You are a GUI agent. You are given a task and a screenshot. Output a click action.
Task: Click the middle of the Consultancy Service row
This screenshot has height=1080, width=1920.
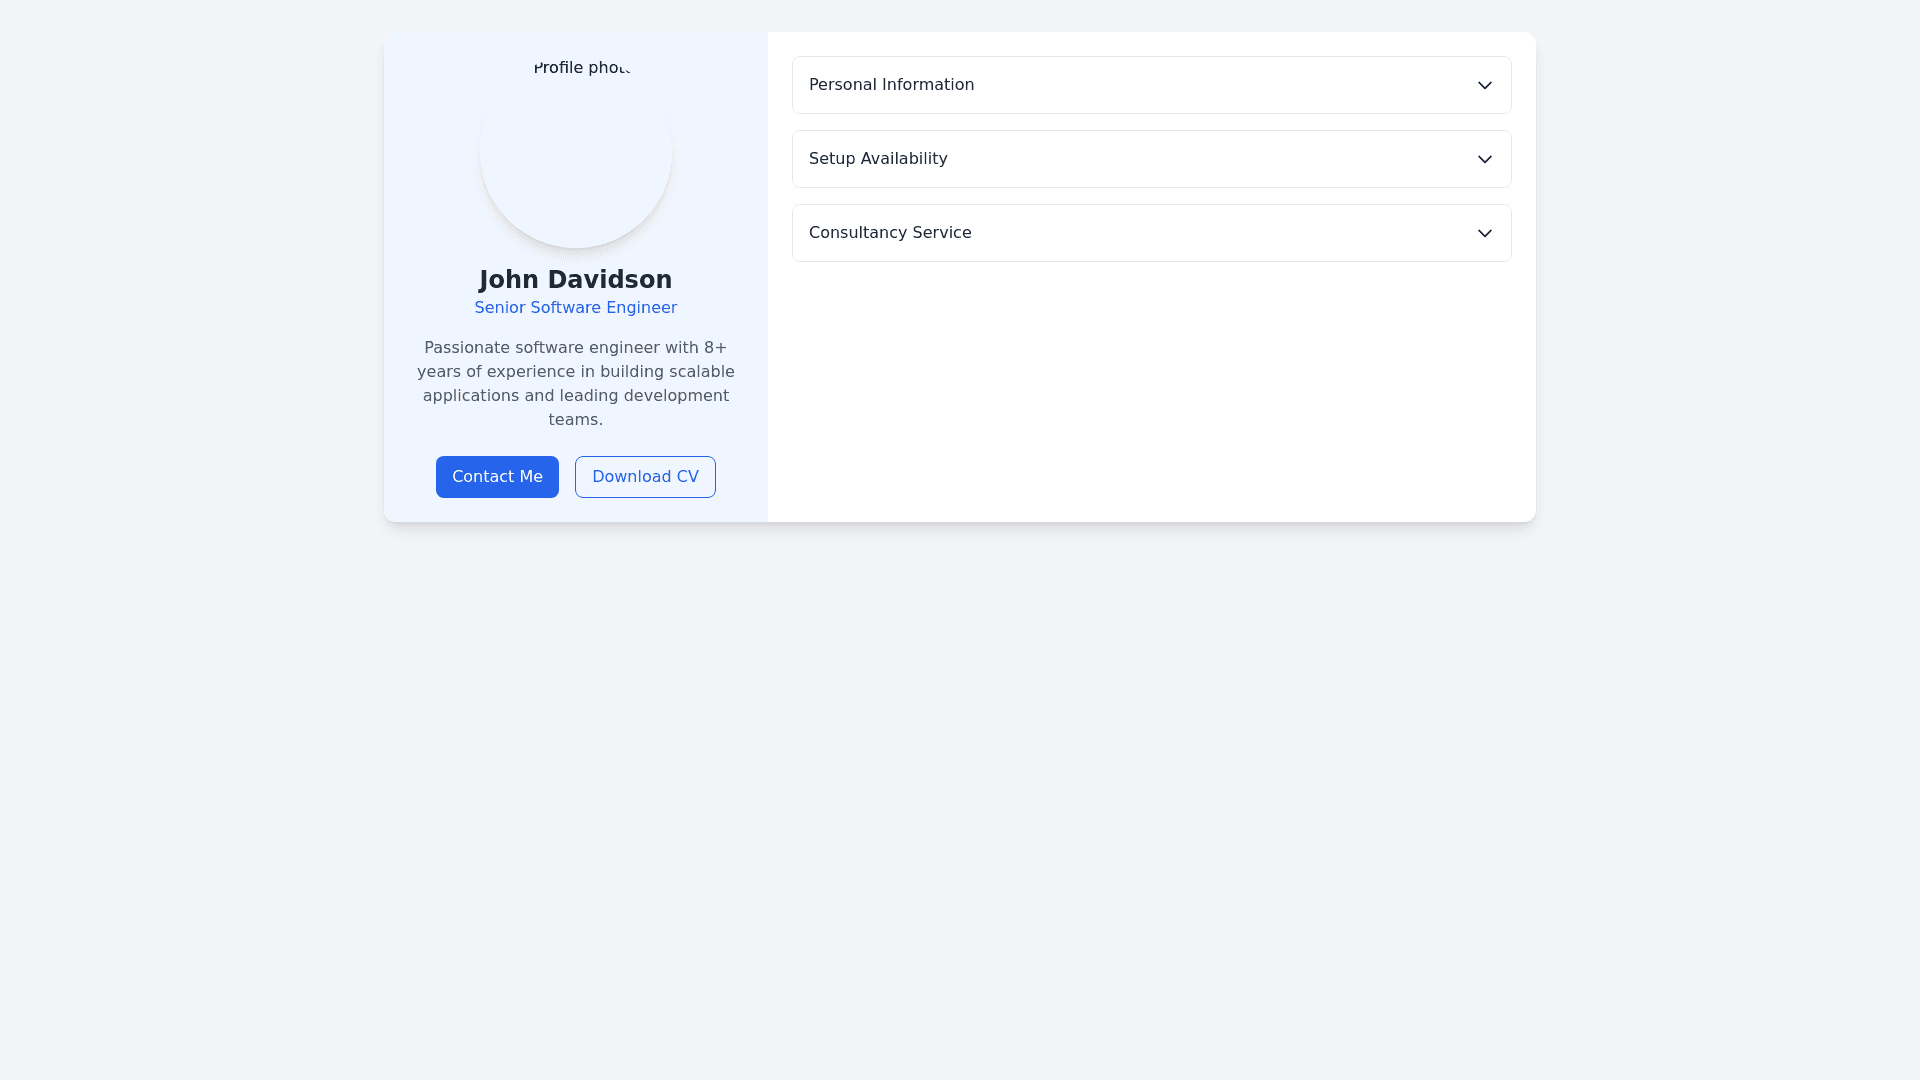click(1152, 233)
